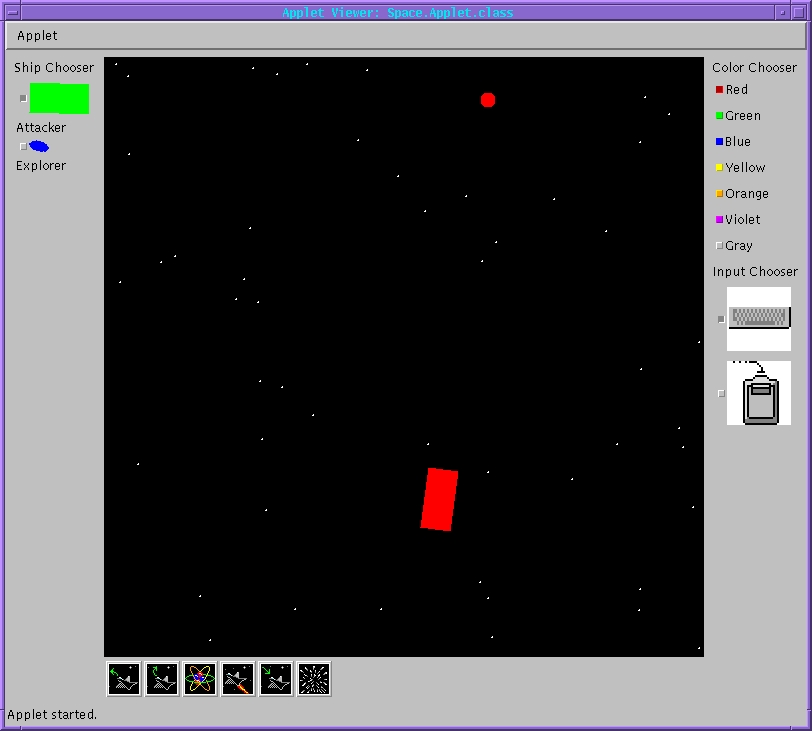Open the Applet menu

(x=37, y=35)
